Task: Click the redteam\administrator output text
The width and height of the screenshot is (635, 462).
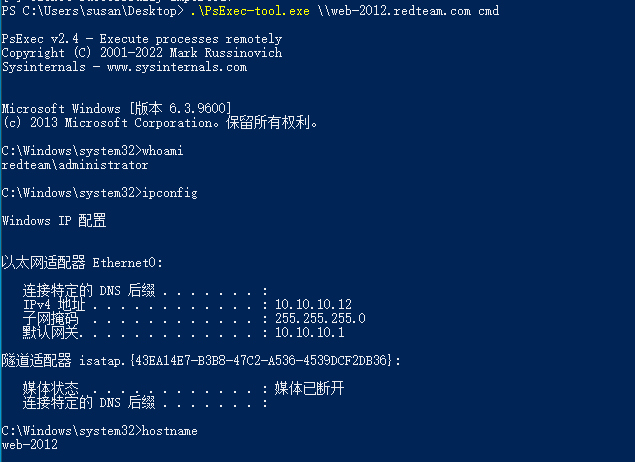Action: click(75, 165)
